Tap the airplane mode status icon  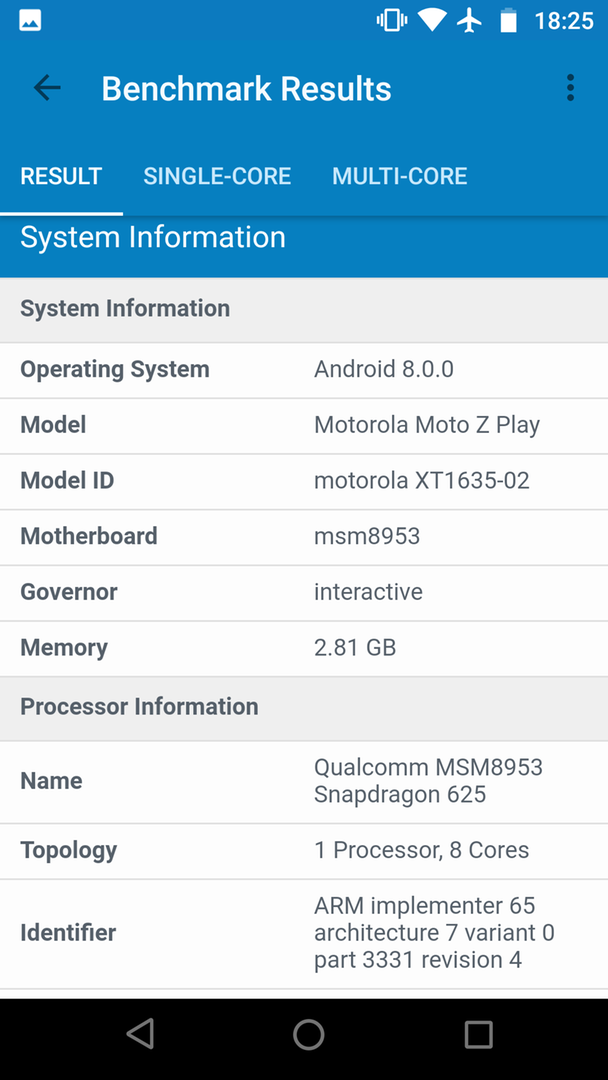tap(470, 21)
